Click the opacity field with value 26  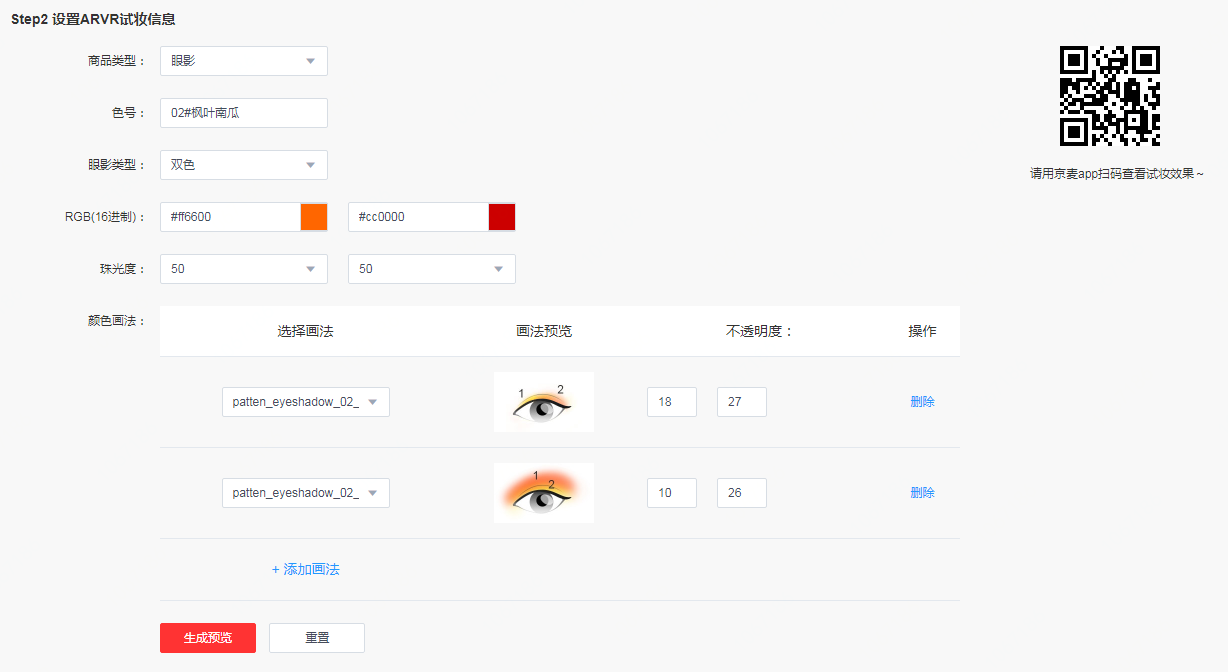[x=741, y=493]
